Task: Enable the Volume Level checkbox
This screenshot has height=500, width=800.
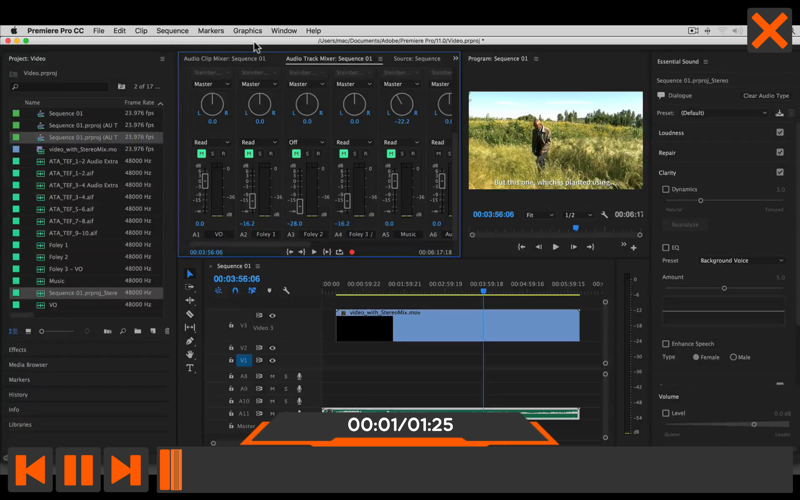Action: tap(665, 413)
